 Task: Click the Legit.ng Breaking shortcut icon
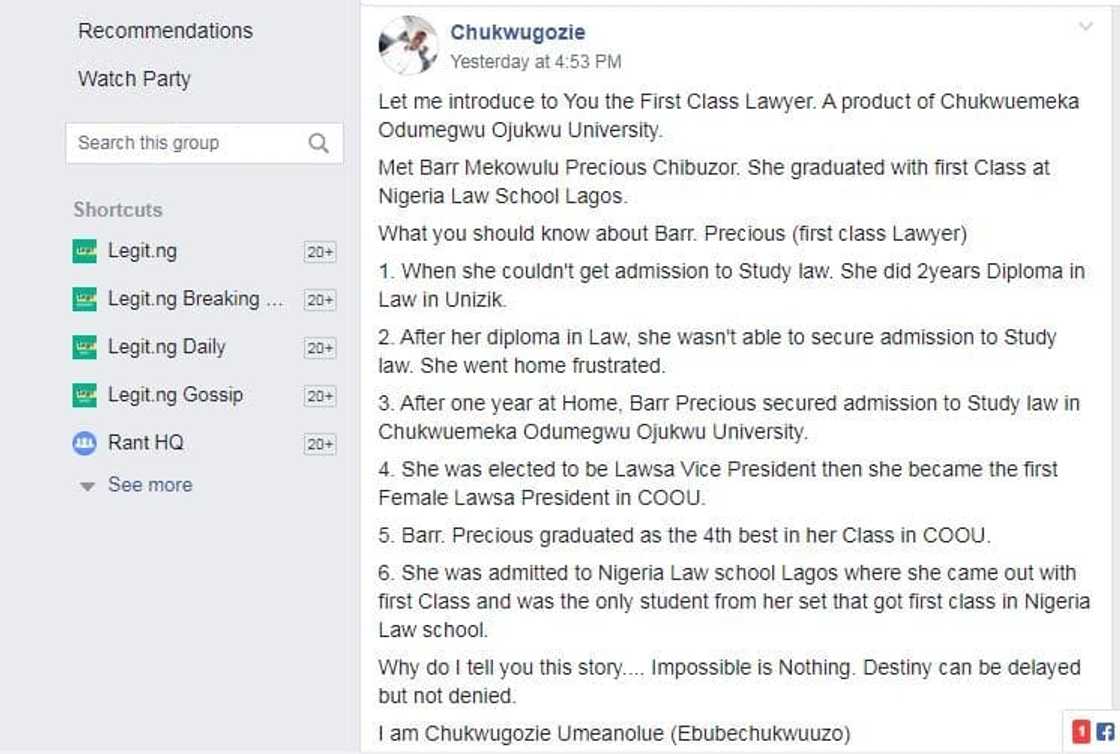[85, 299]
